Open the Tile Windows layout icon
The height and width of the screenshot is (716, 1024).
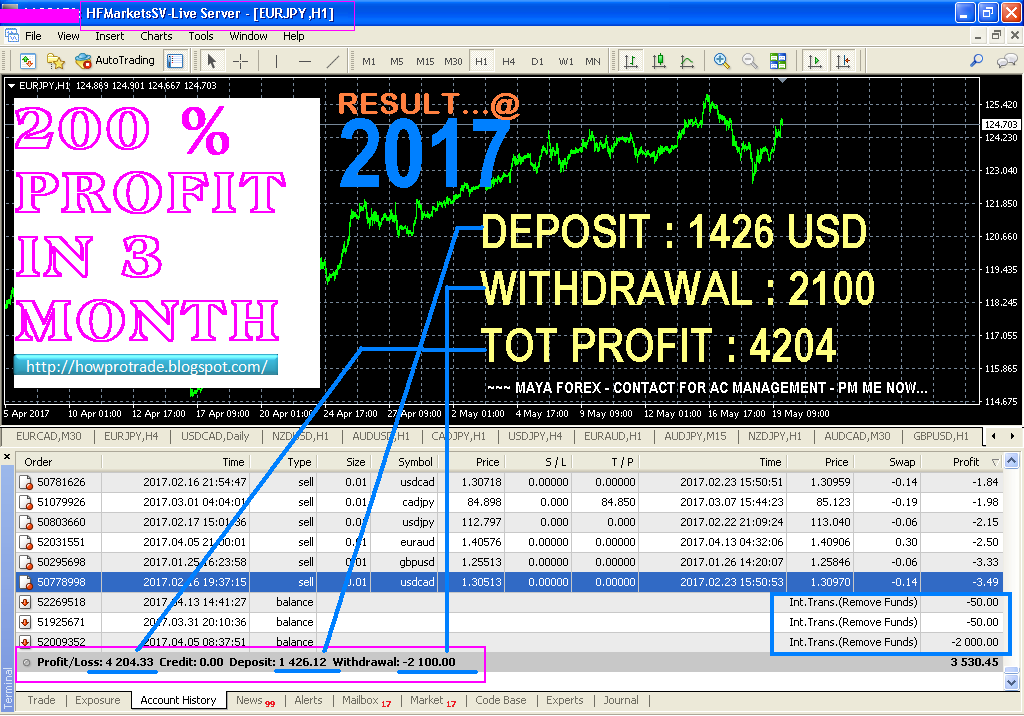778,60
